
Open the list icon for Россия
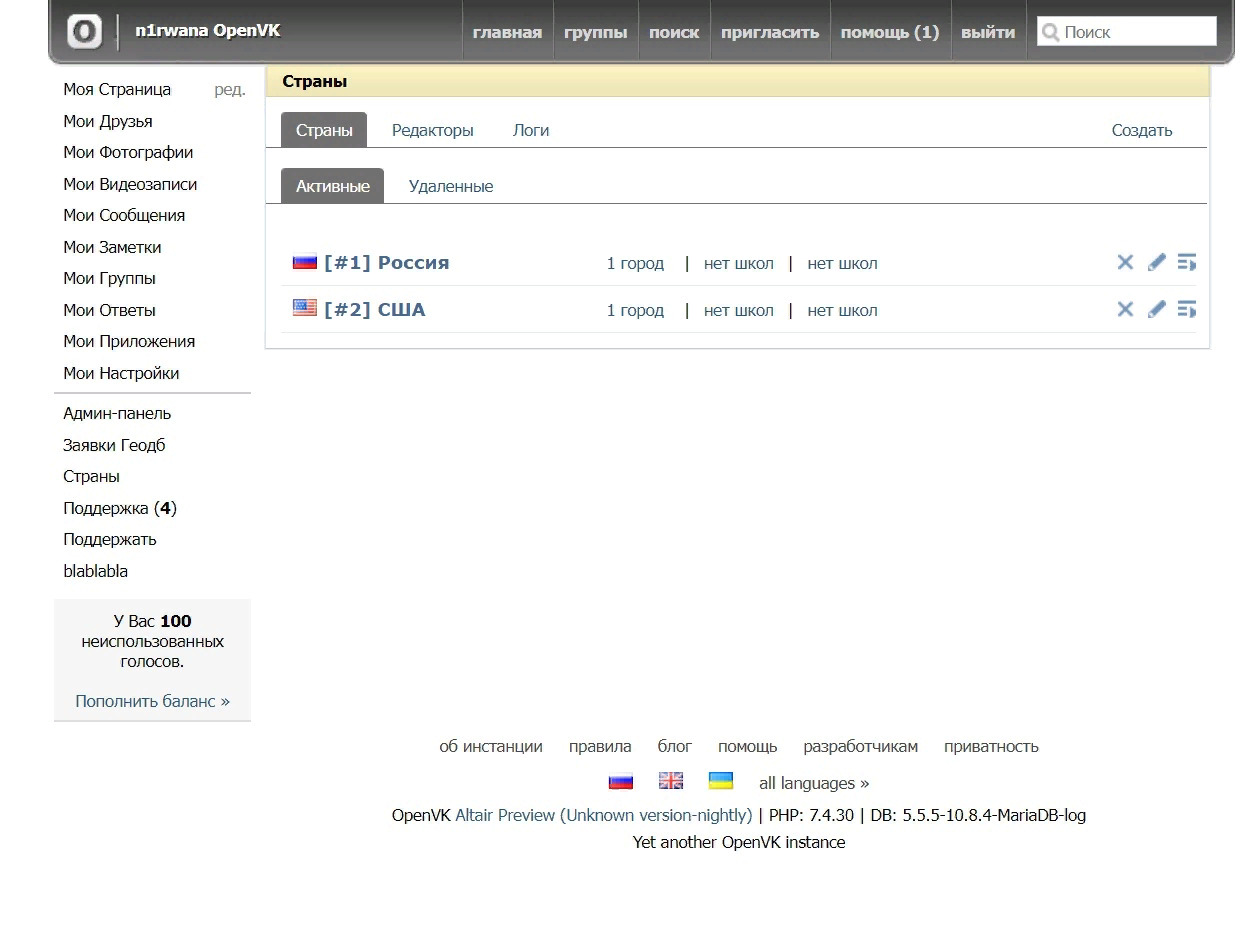pyautogui.click(x=1187, y=262)
